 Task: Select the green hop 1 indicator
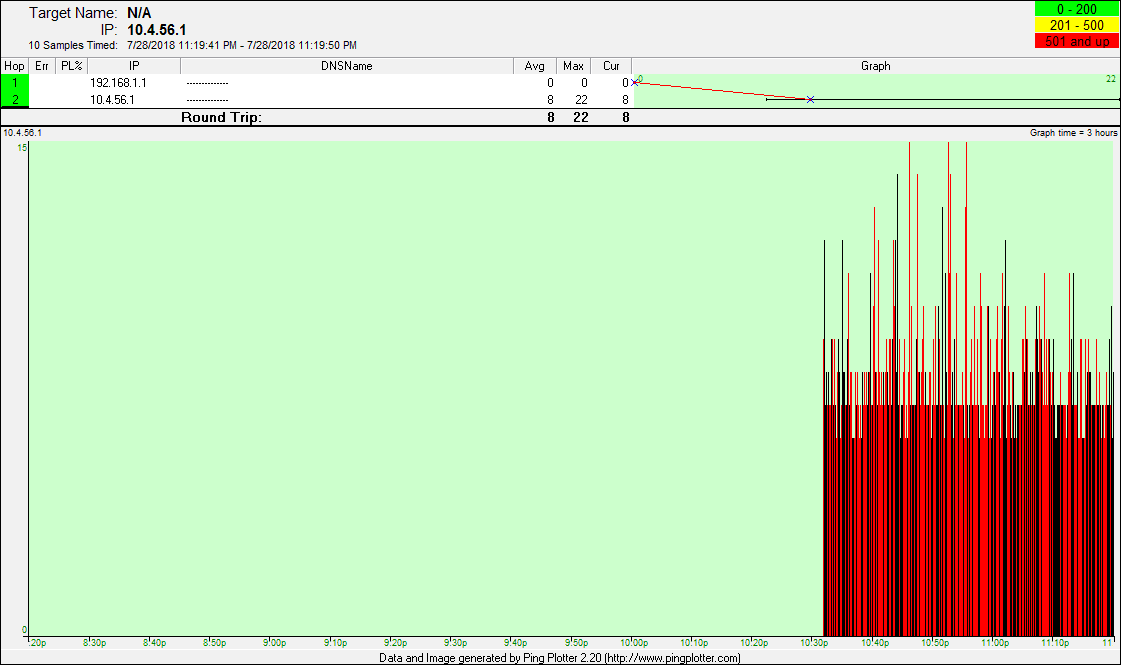coord(15,82)
